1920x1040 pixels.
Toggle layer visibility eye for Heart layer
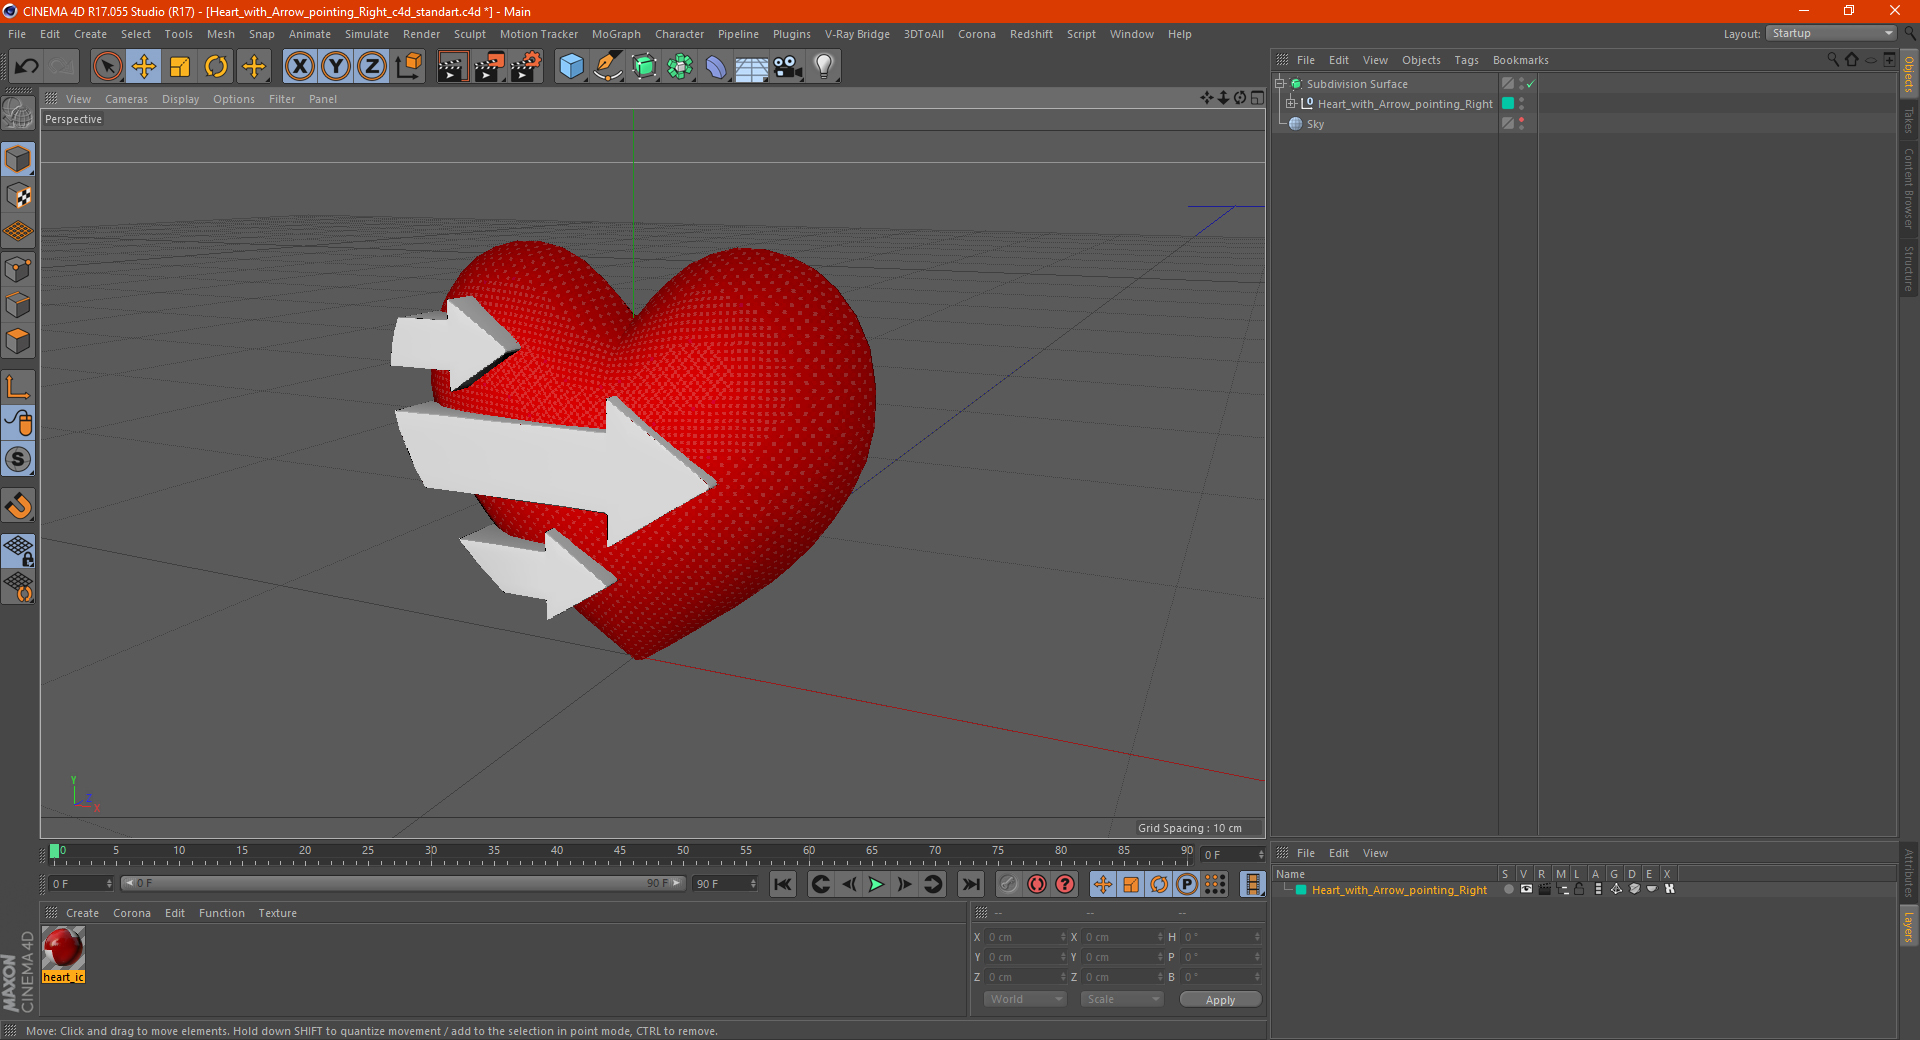1526,889
